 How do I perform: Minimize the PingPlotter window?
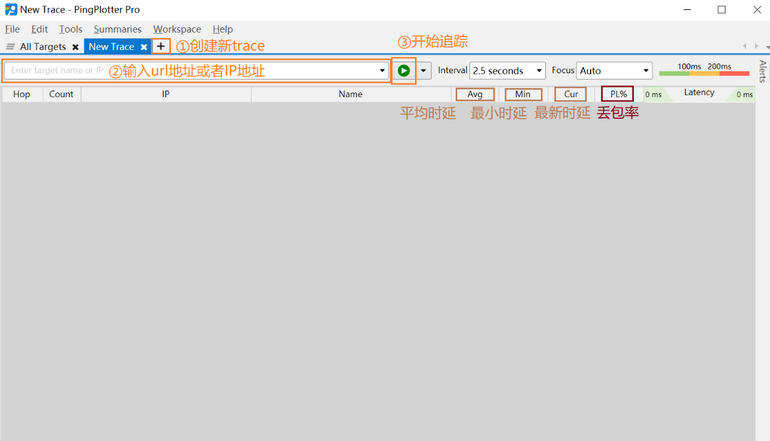coord(687,10)
